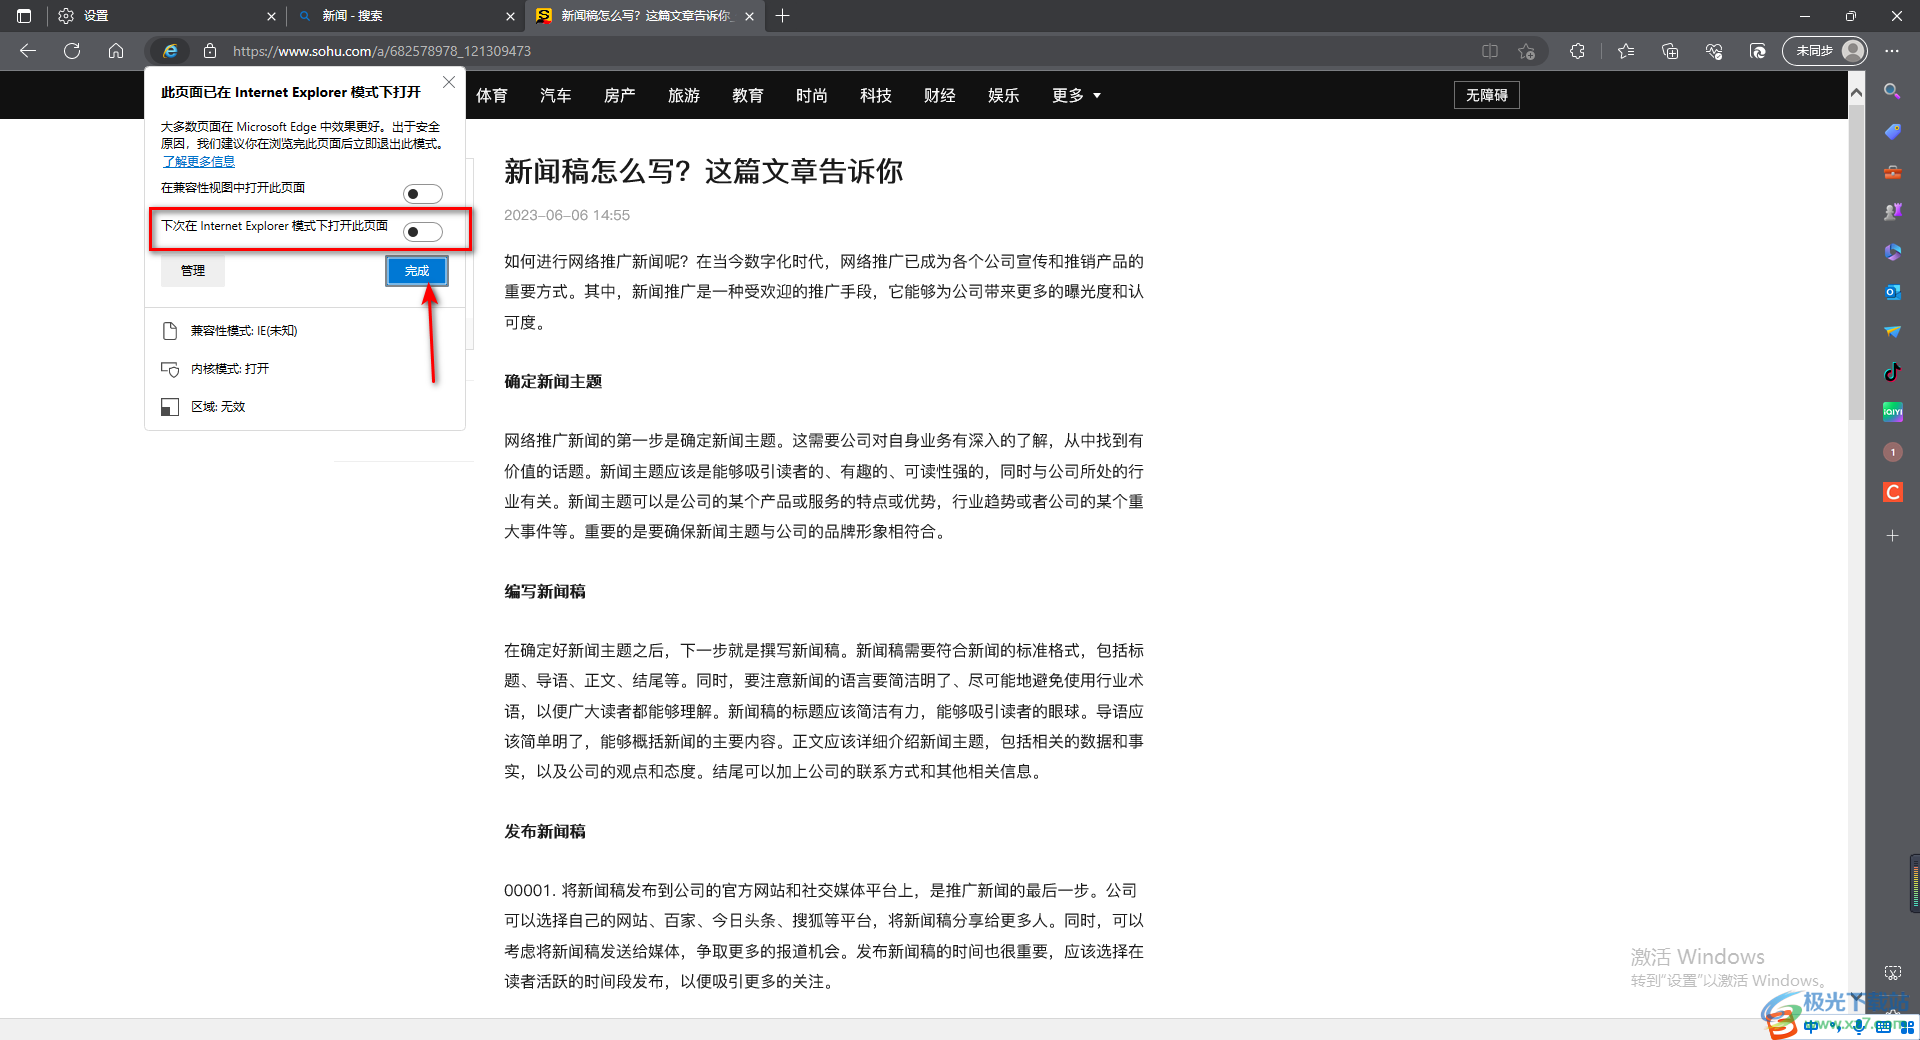This screenshot has width=1920, height=1040.
Task: Open a new browser tab
Action: 783,16
